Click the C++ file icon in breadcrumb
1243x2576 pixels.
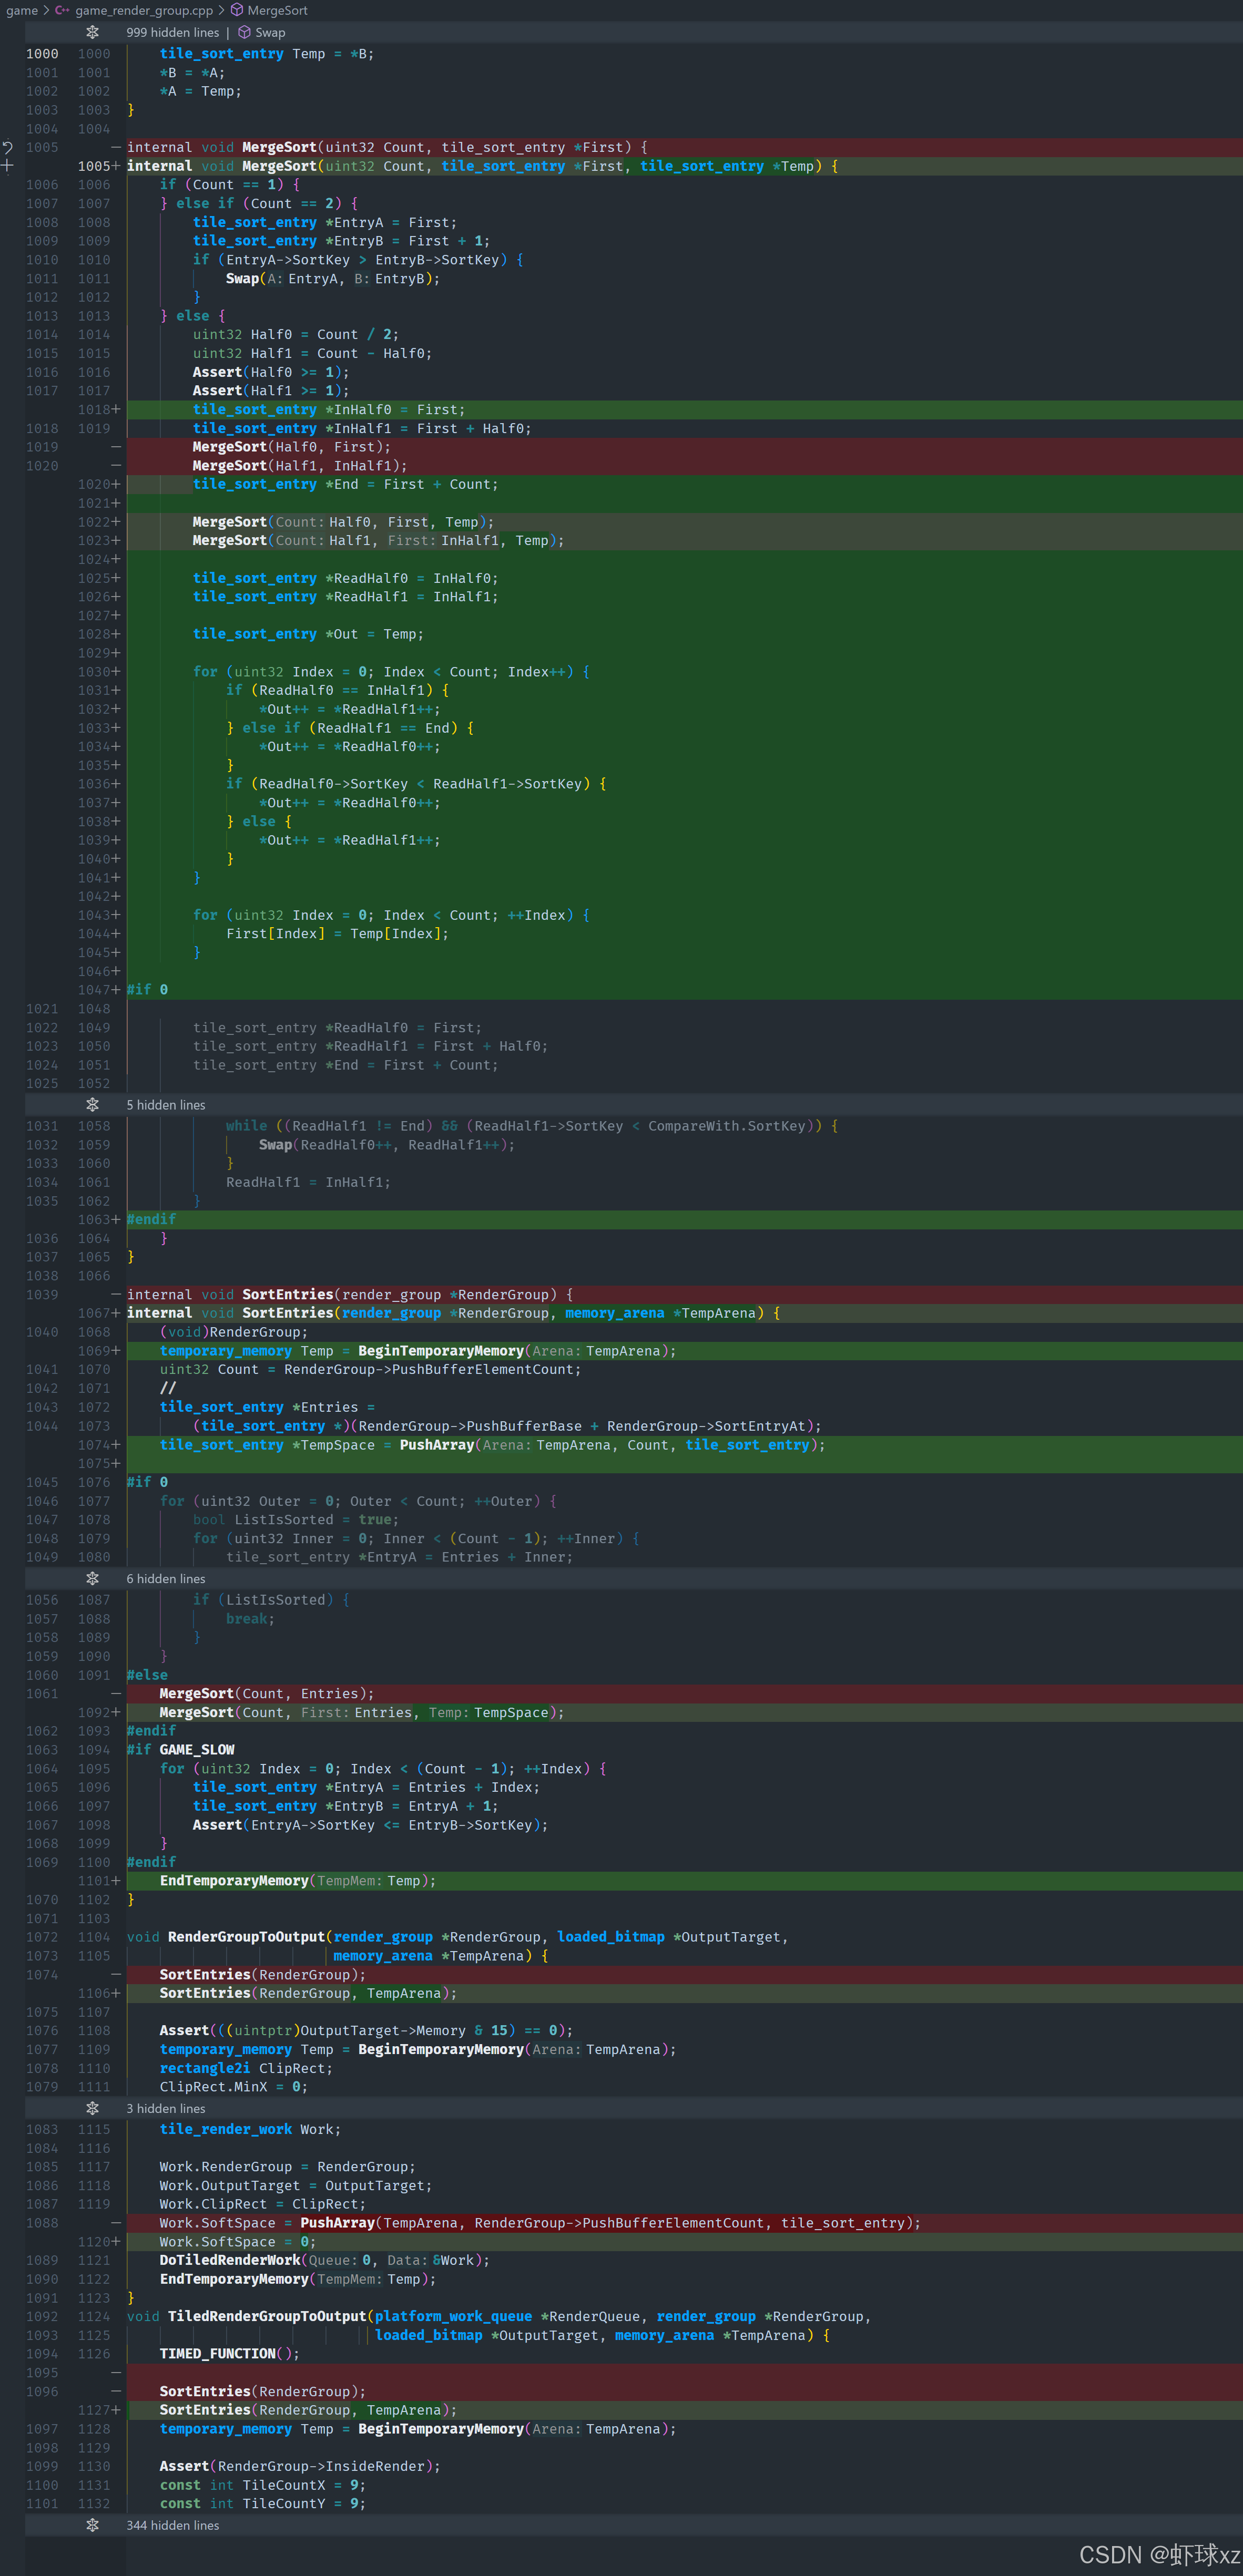click(x=62, y=10)
